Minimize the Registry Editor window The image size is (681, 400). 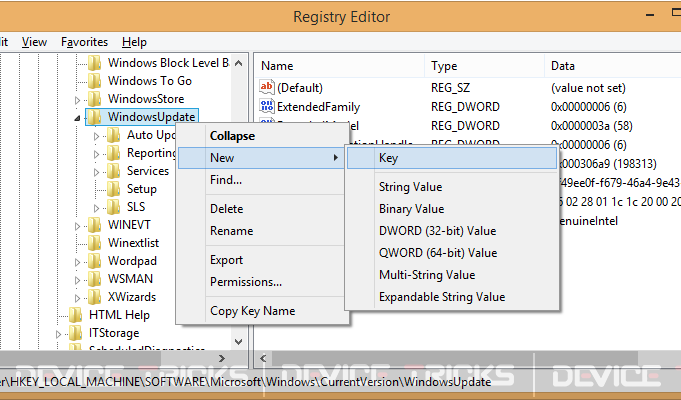pyautogui.click(x=650, y=16)
